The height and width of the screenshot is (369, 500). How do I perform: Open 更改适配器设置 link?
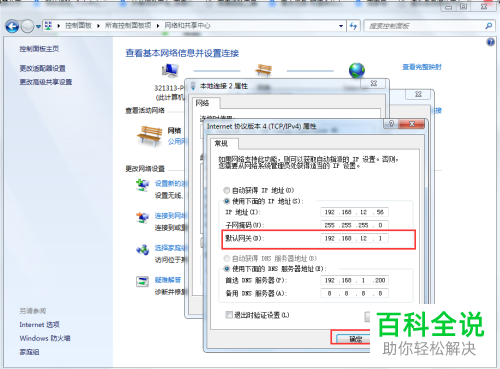coord(42,68)
